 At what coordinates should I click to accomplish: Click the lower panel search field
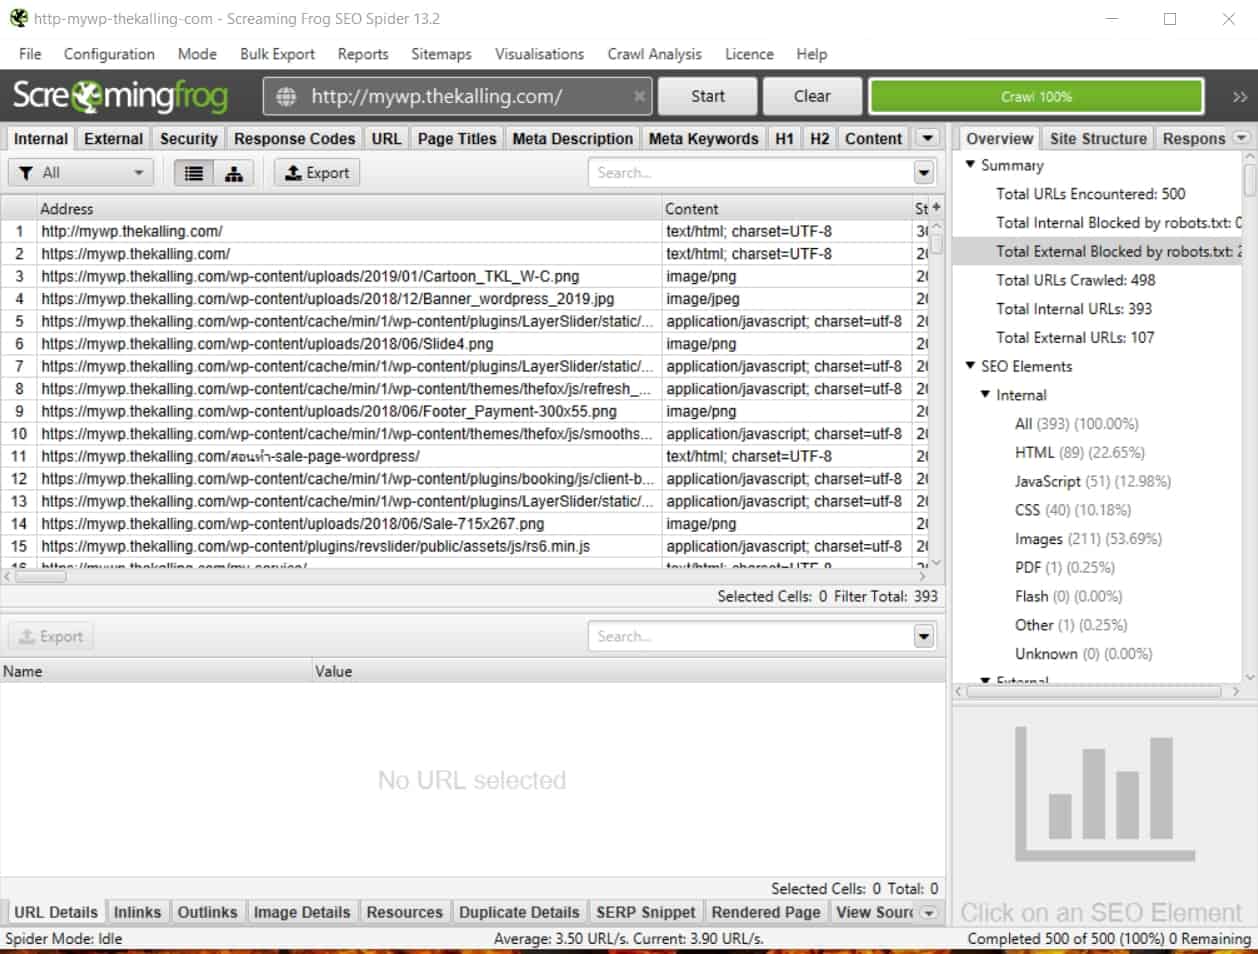pyautogui.click(x=750, y=636)
